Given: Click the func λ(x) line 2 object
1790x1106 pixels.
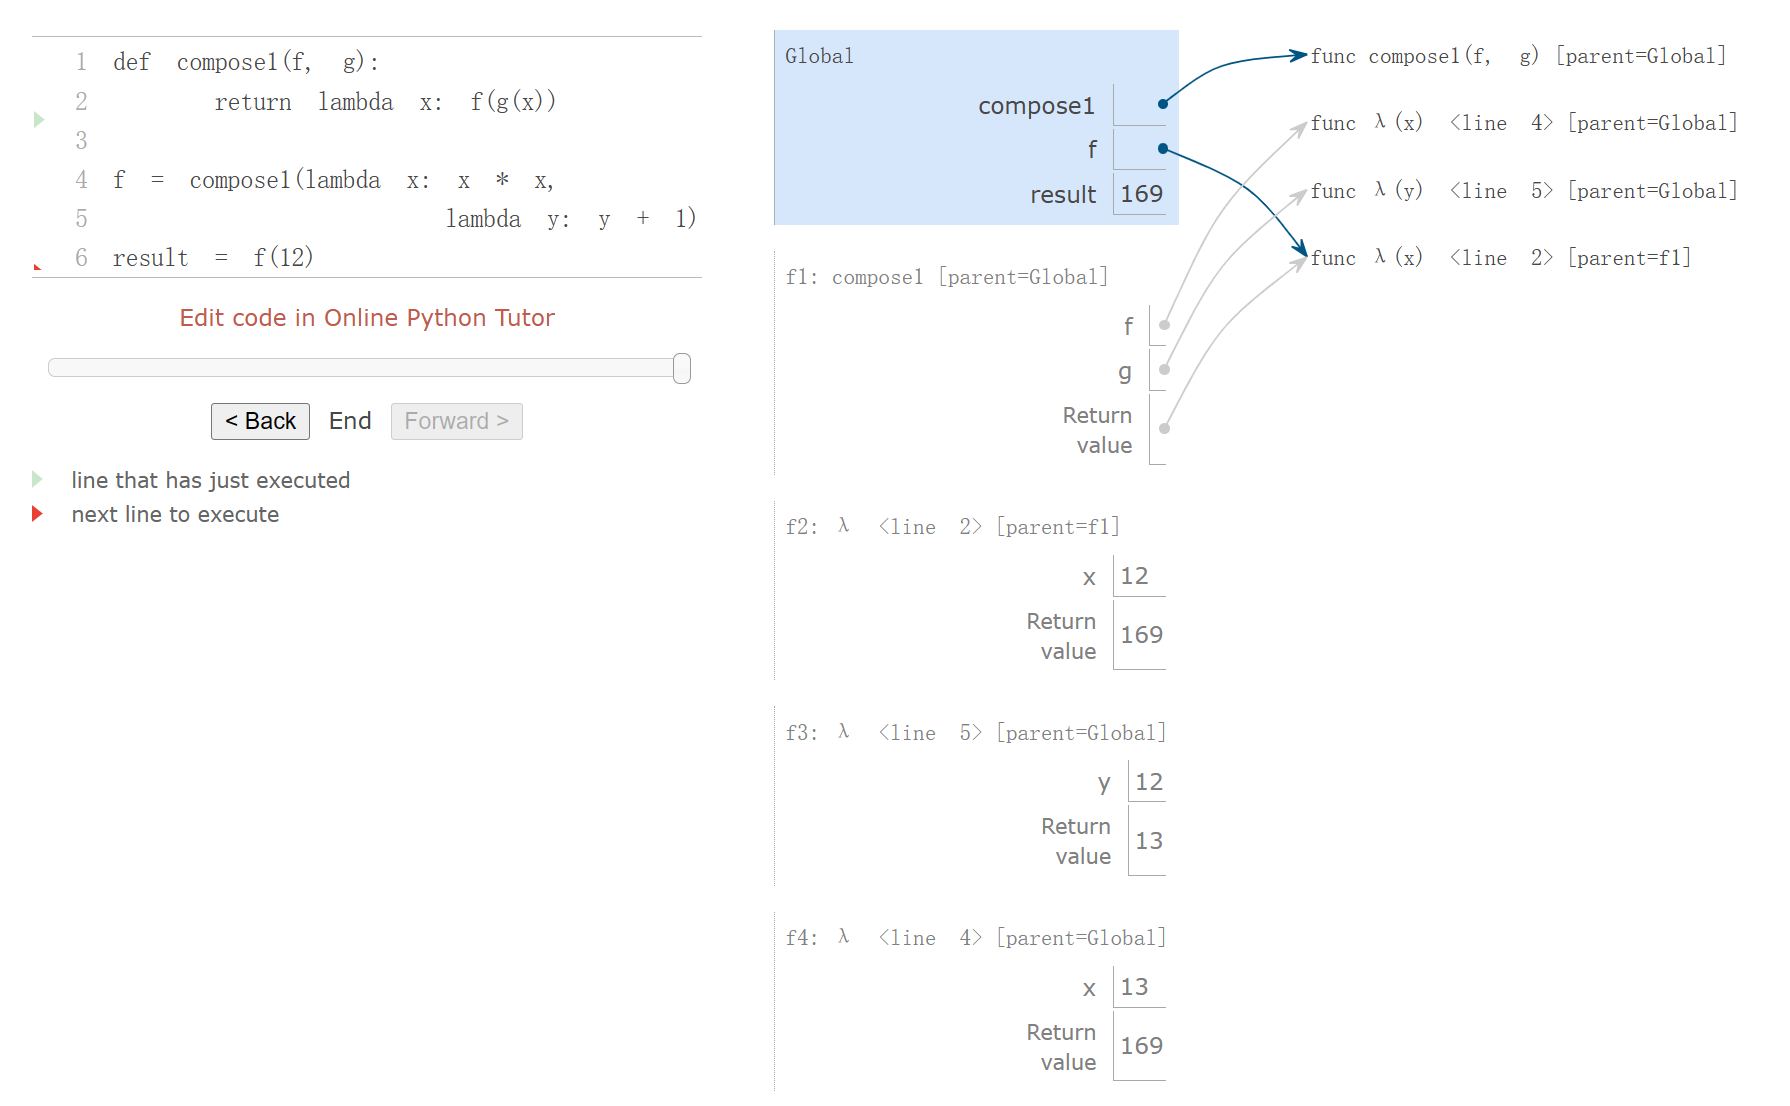Looking at the screenshot, I should 1500,258.
